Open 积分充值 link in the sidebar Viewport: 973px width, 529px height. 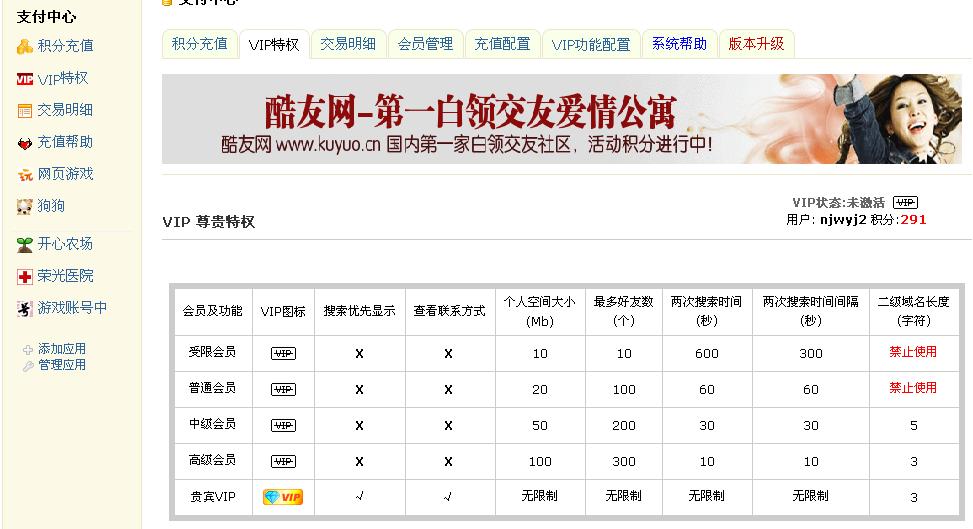[x=65, y=46]
